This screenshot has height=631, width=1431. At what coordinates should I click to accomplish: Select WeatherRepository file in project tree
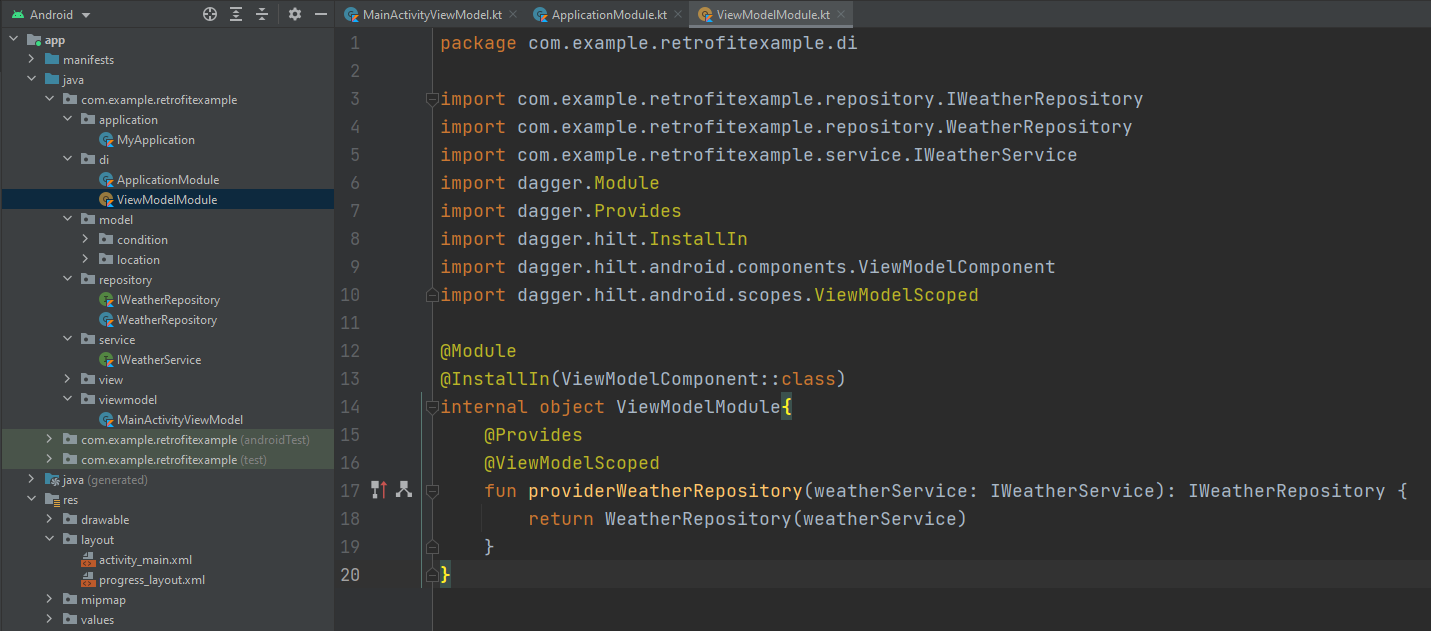click(x=166, y=320)
